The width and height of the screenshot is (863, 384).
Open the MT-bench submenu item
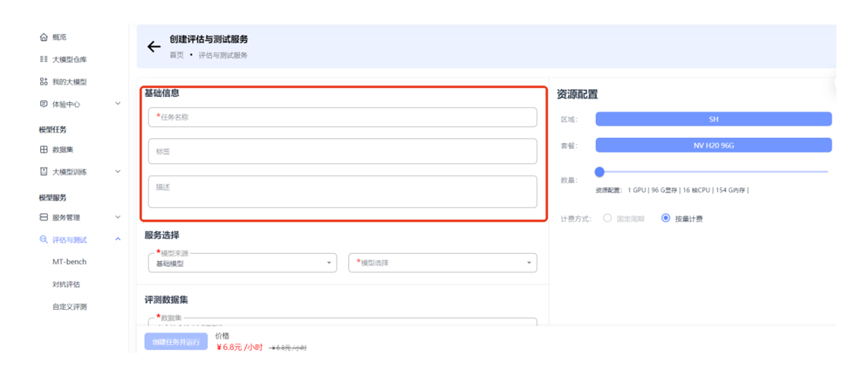click(x=69, y=262)
